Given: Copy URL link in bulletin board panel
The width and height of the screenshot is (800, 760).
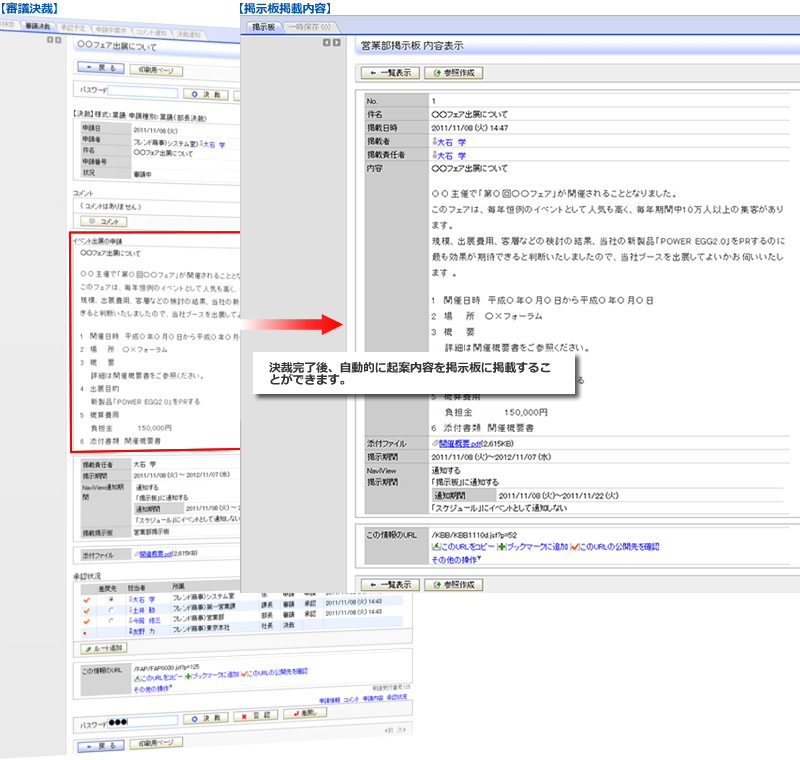Looking at the screenshot, I should tap(467, 547).
